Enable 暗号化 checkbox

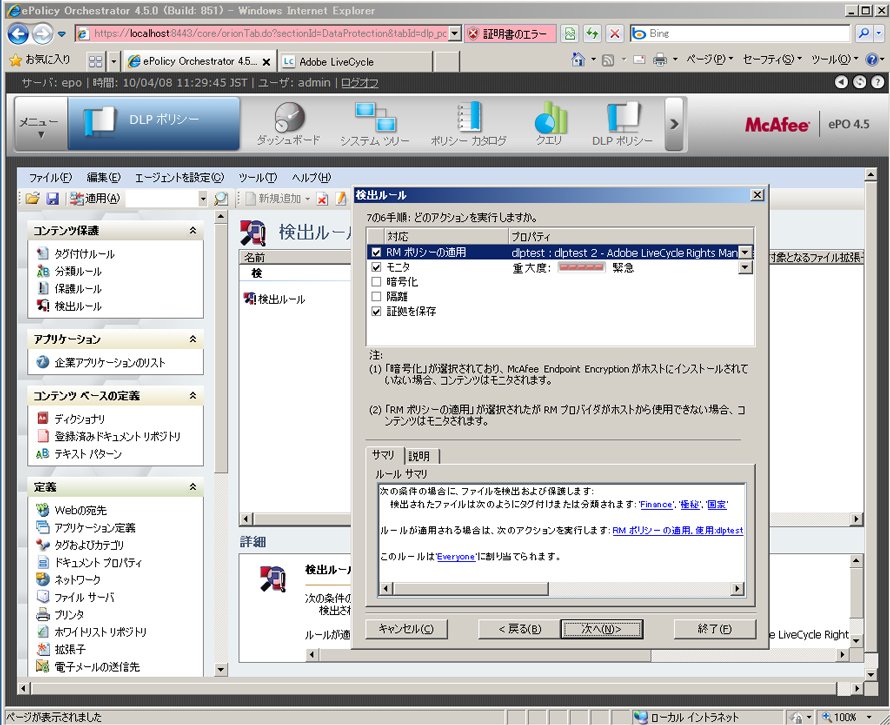click(376, 282)
